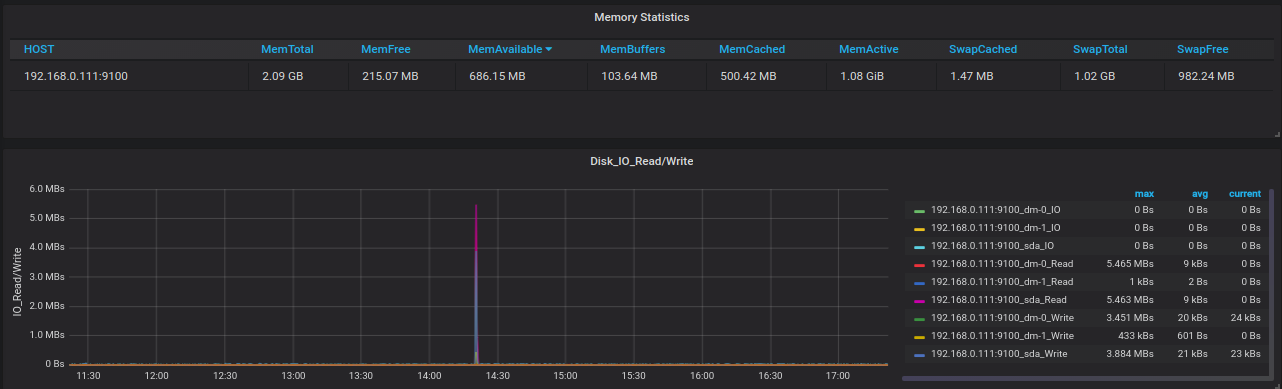Click the Memory Statistics panel resize handle
Screen dimensions: 1282x389
click(x=1277, y=133)
